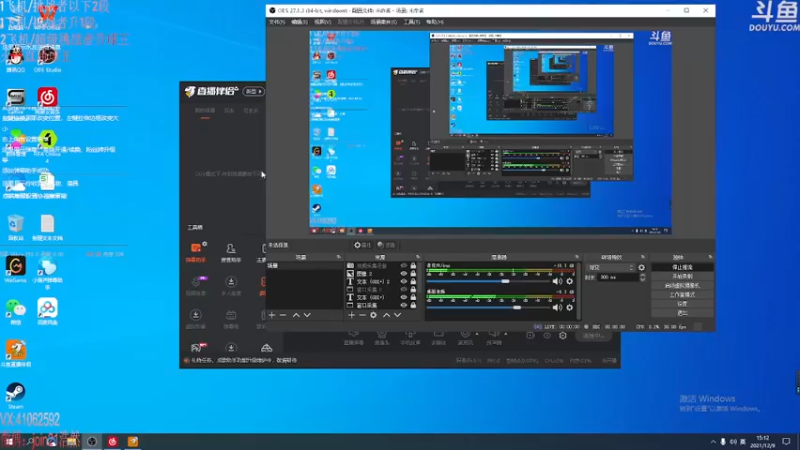Move the scene up in the list
Screen dimensions: 800x450
click(x=296, y=315)
